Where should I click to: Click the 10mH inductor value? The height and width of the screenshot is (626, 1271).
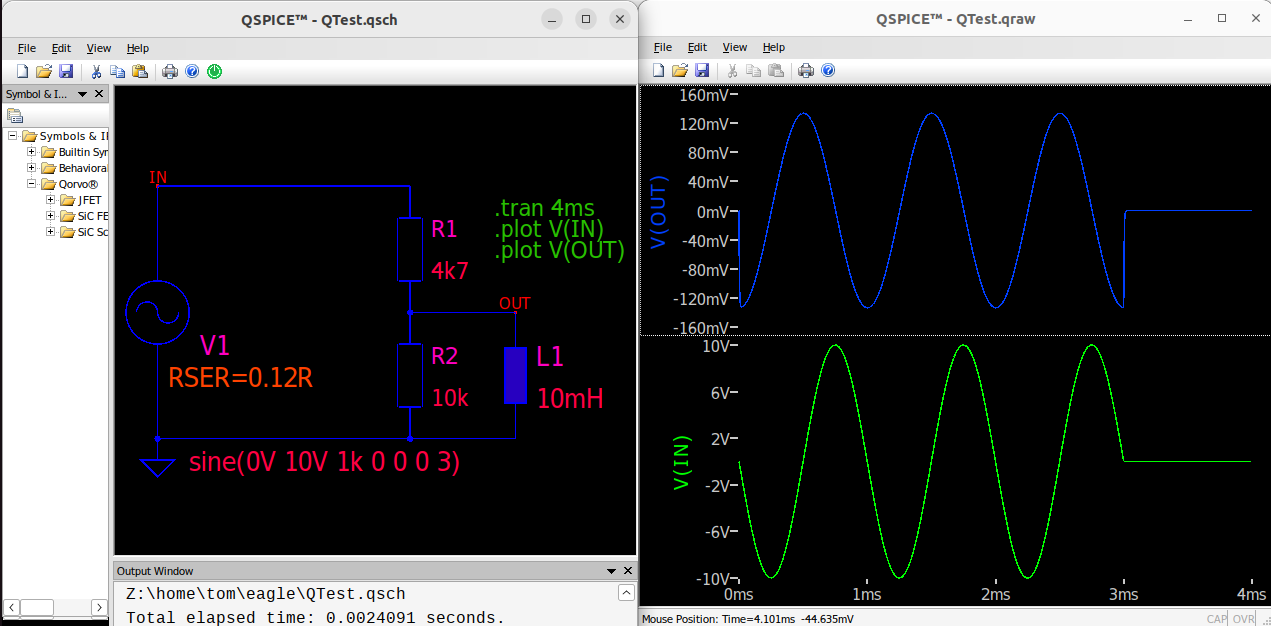570,399
